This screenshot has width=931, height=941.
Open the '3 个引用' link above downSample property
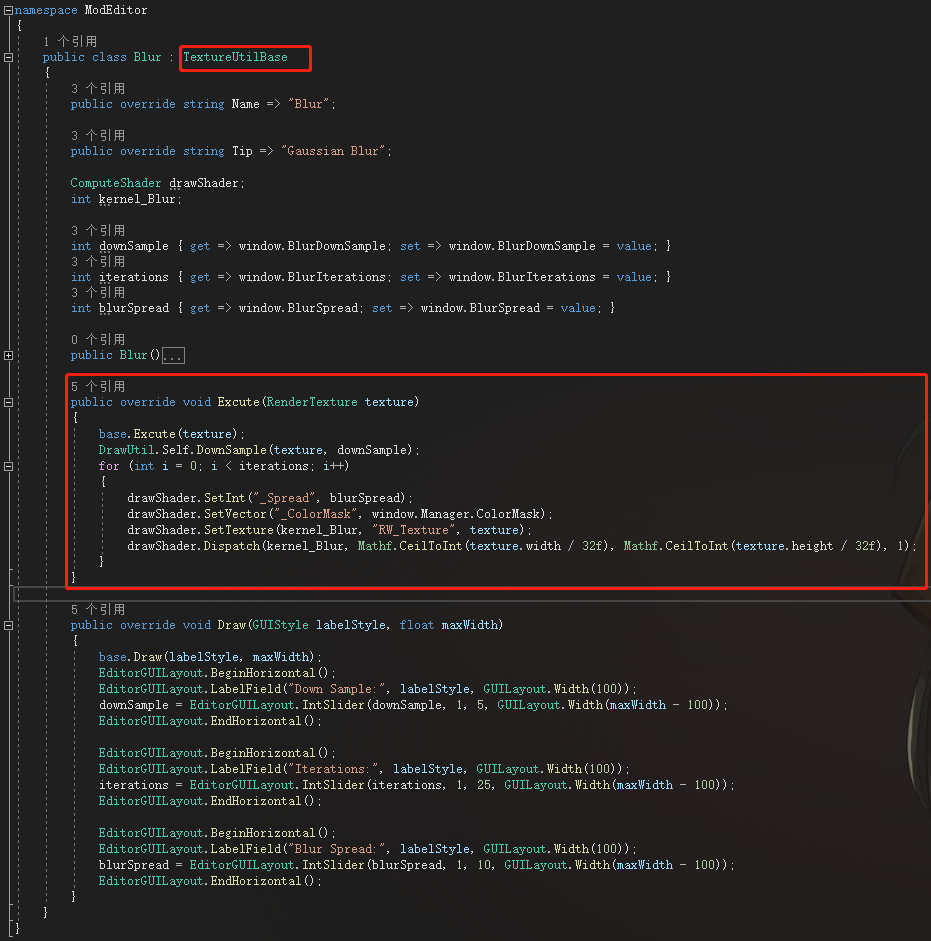(x=98, y=230)
